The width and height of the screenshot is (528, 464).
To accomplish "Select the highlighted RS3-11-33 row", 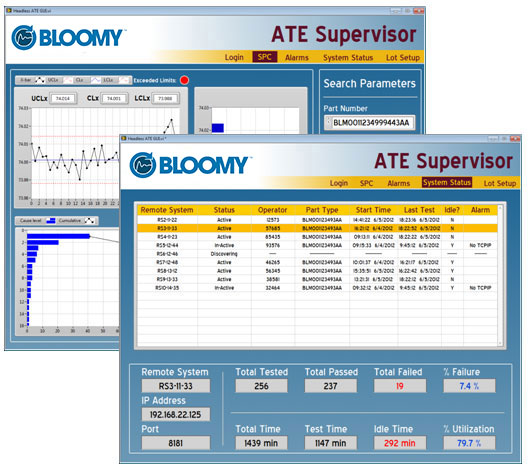I will [317, 228].
